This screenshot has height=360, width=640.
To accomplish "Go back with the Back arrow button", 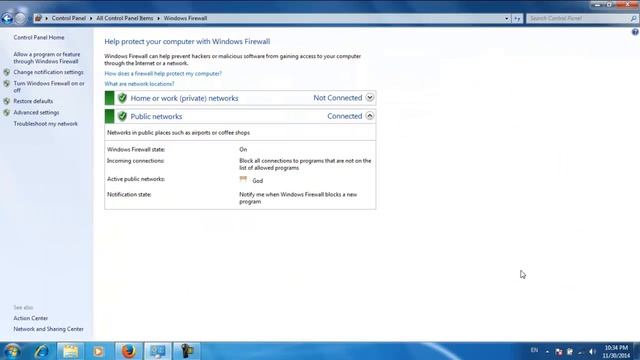I will pyautogui.click(x=7, y=18).
